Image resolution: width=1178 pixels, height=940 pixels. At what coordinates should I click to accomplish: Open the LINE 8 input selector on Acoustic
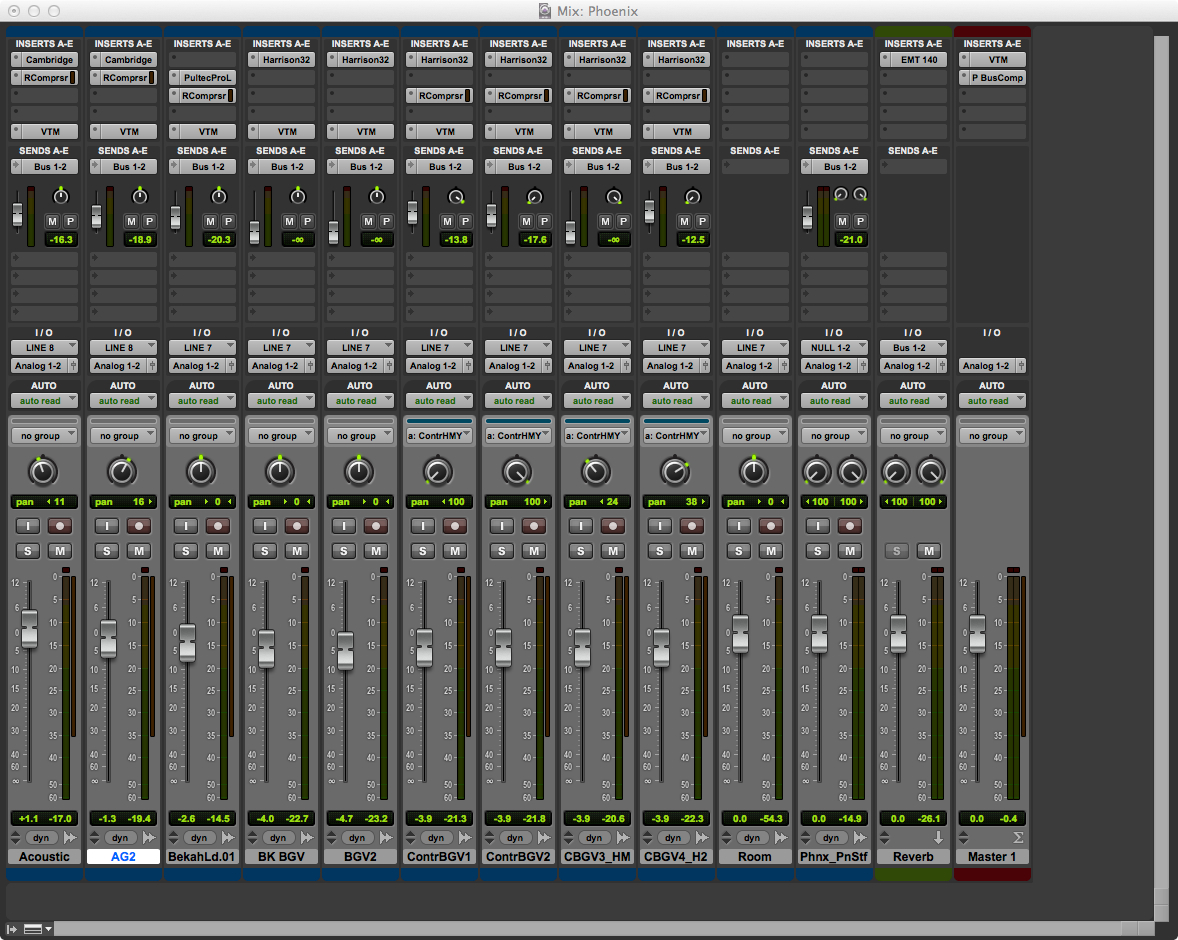pos(44,347)
